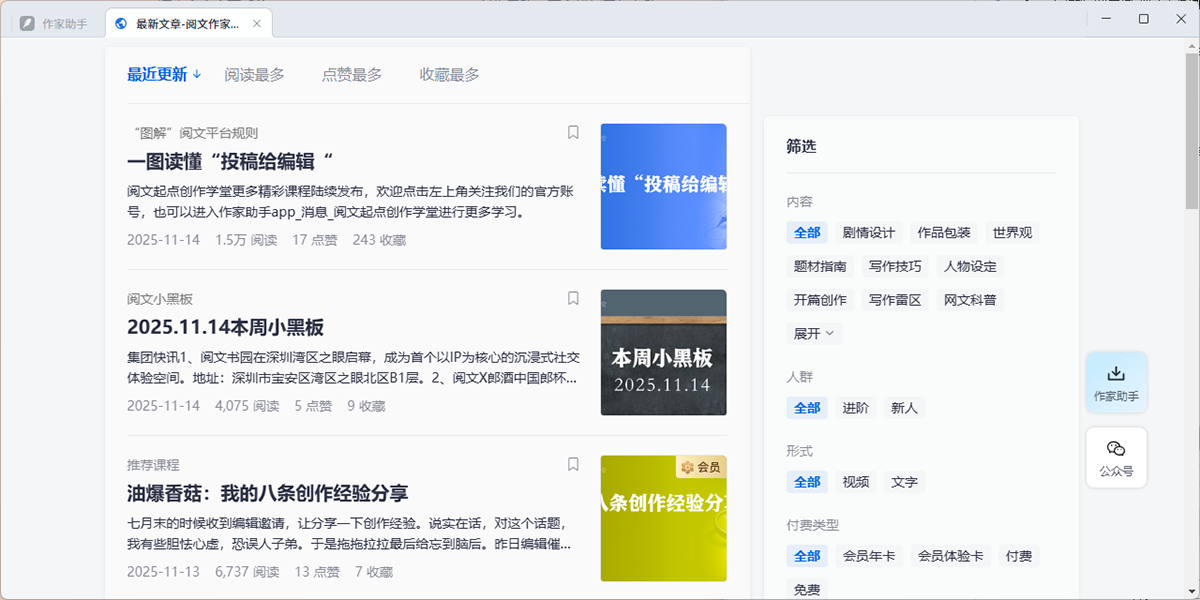Select 进阶 audience filter
The width and height of the screenshot is (1200, 600).
point(855,408)
